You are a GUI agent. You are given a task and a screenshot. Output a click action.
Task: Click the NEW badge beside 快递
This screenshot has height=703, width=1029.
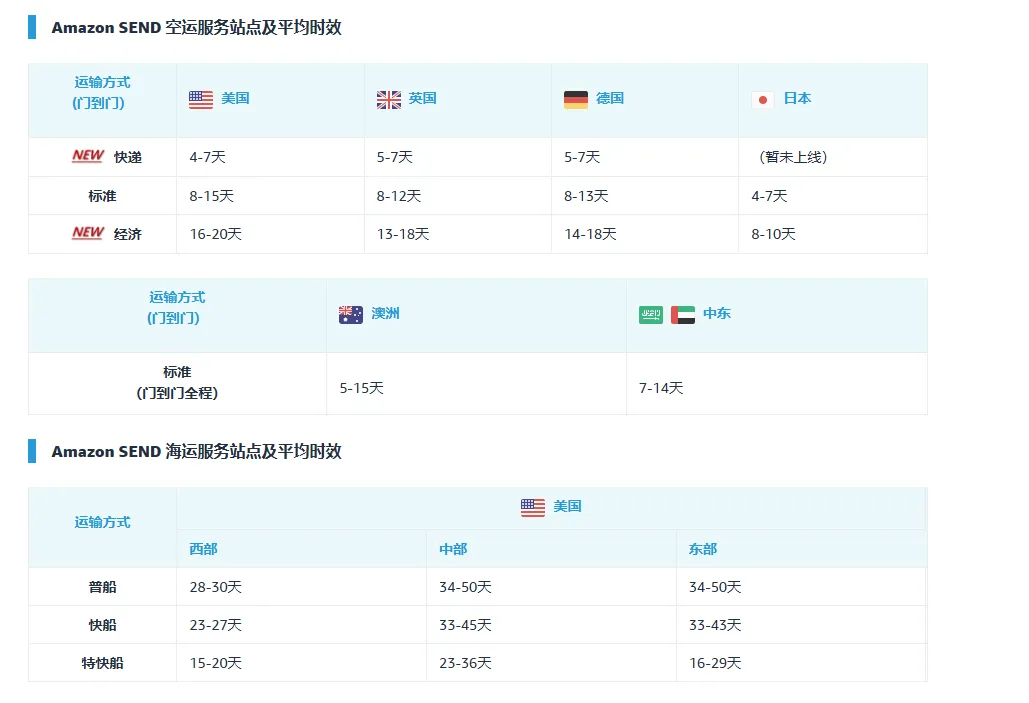click(x=88, y=156)
